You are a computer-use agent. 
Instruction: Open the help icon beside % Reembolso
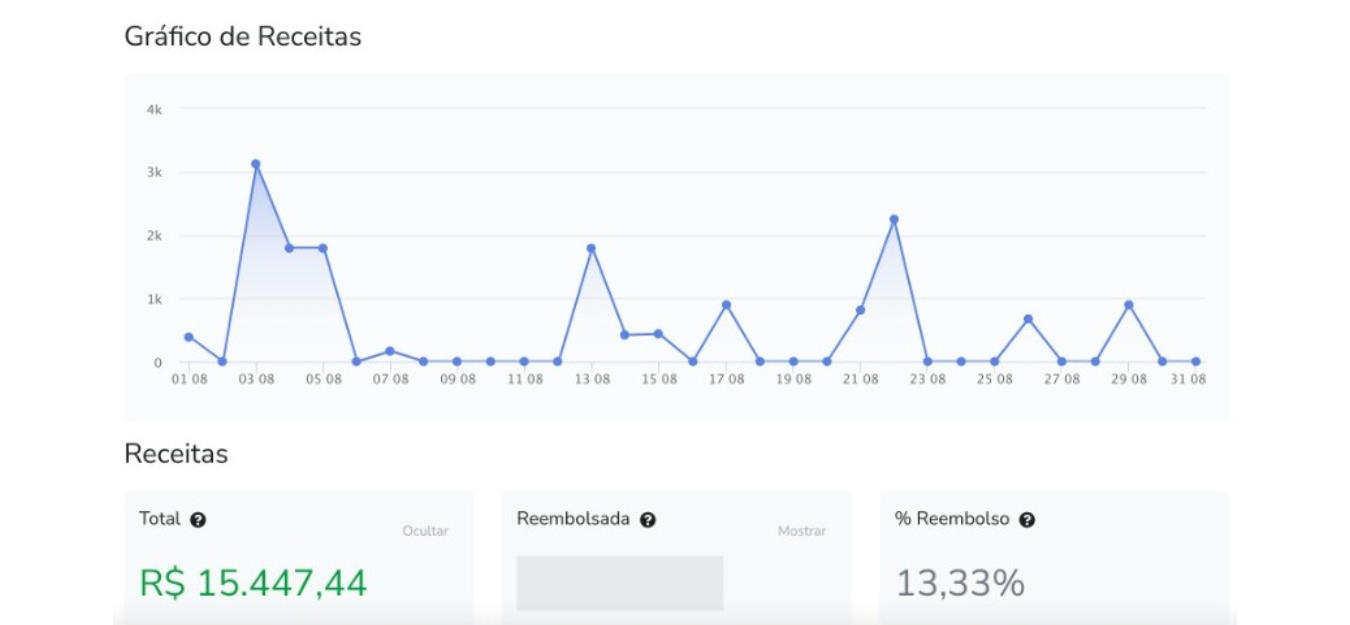click(1026, 520)
